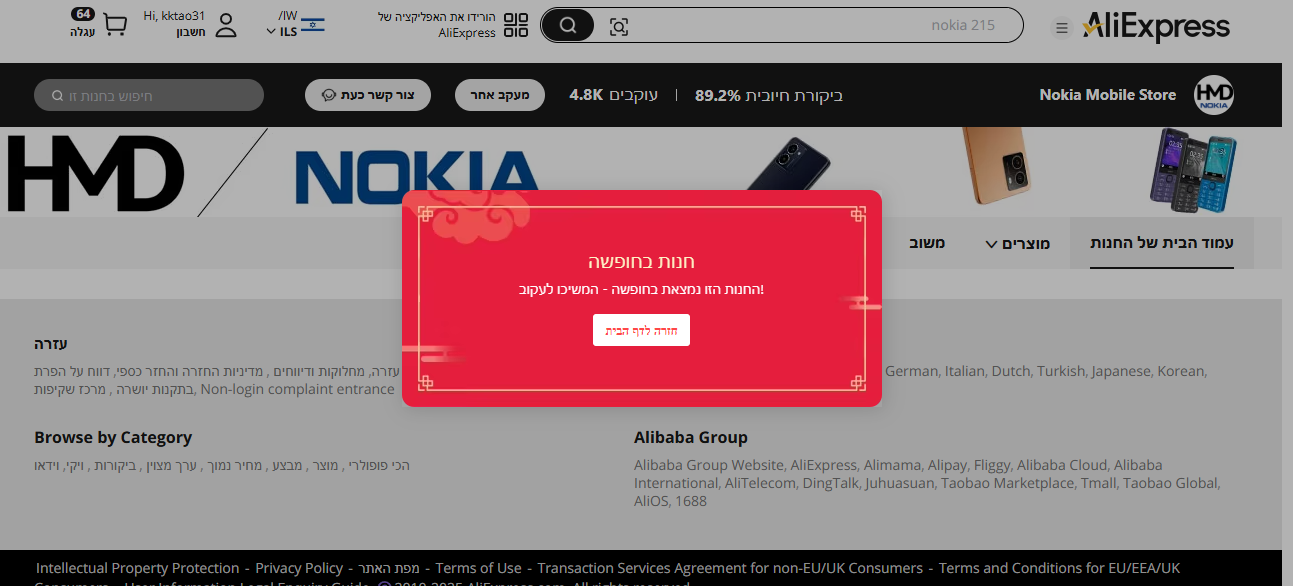Click the black search magnifier button
Viewport: 1293px width, 586px height.
[568, 25]
